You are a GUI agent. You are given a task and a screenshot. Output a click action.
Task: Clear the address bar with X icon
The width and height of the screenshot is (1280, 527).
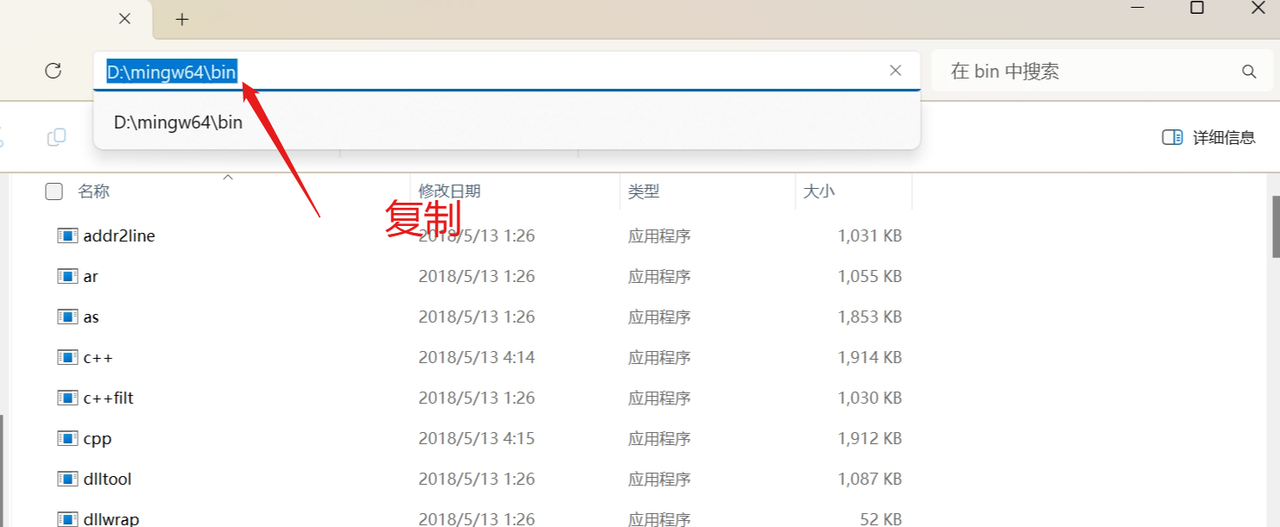pos(895,71)
